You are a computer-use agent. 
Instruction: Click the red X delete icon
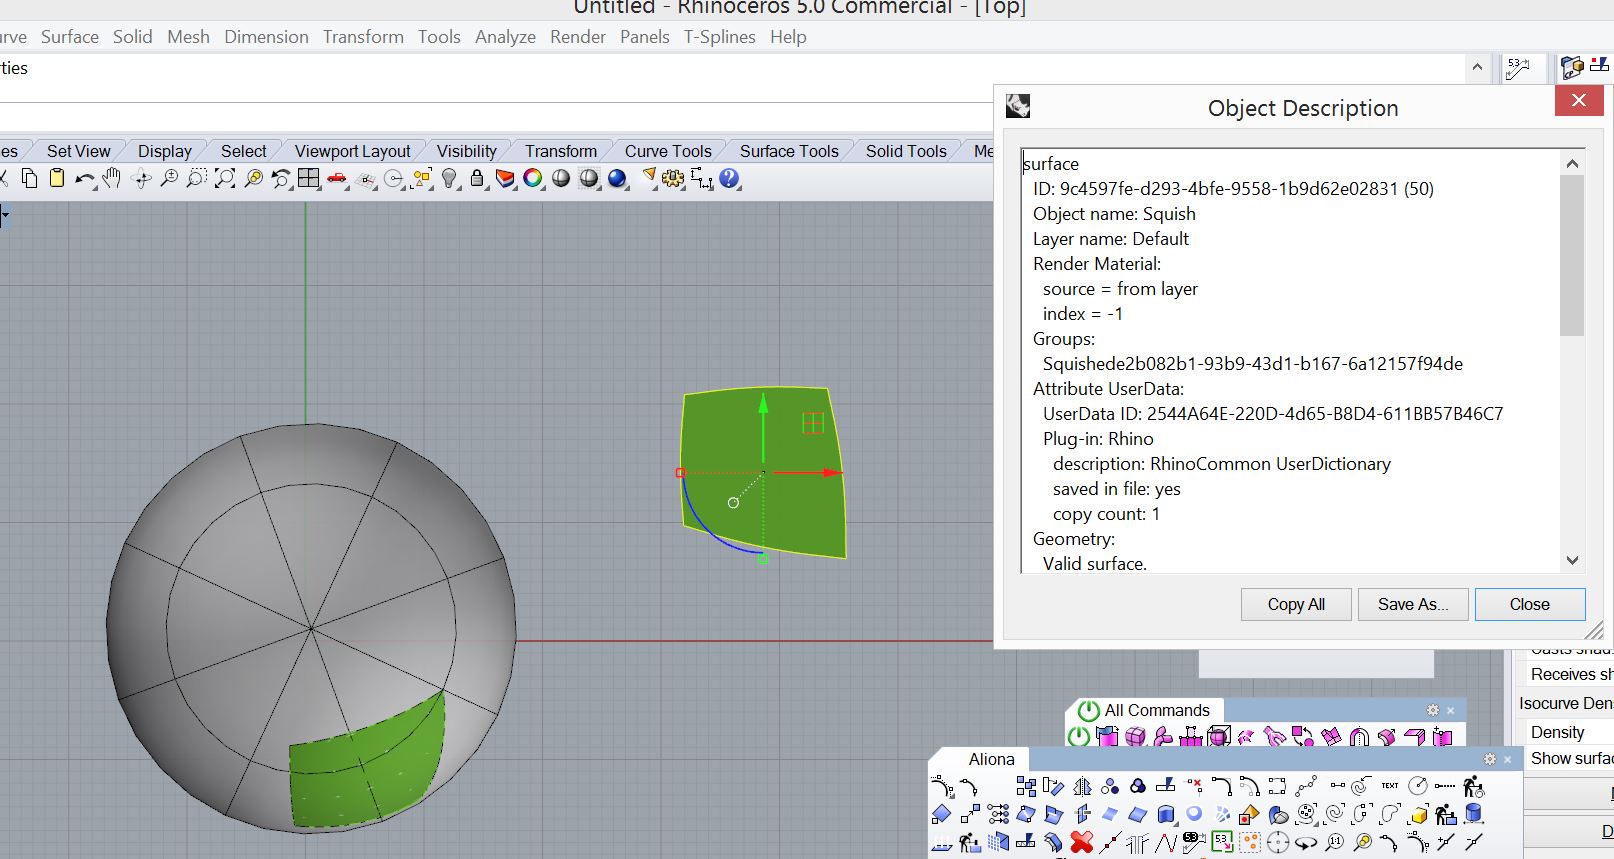(1081, 842)
